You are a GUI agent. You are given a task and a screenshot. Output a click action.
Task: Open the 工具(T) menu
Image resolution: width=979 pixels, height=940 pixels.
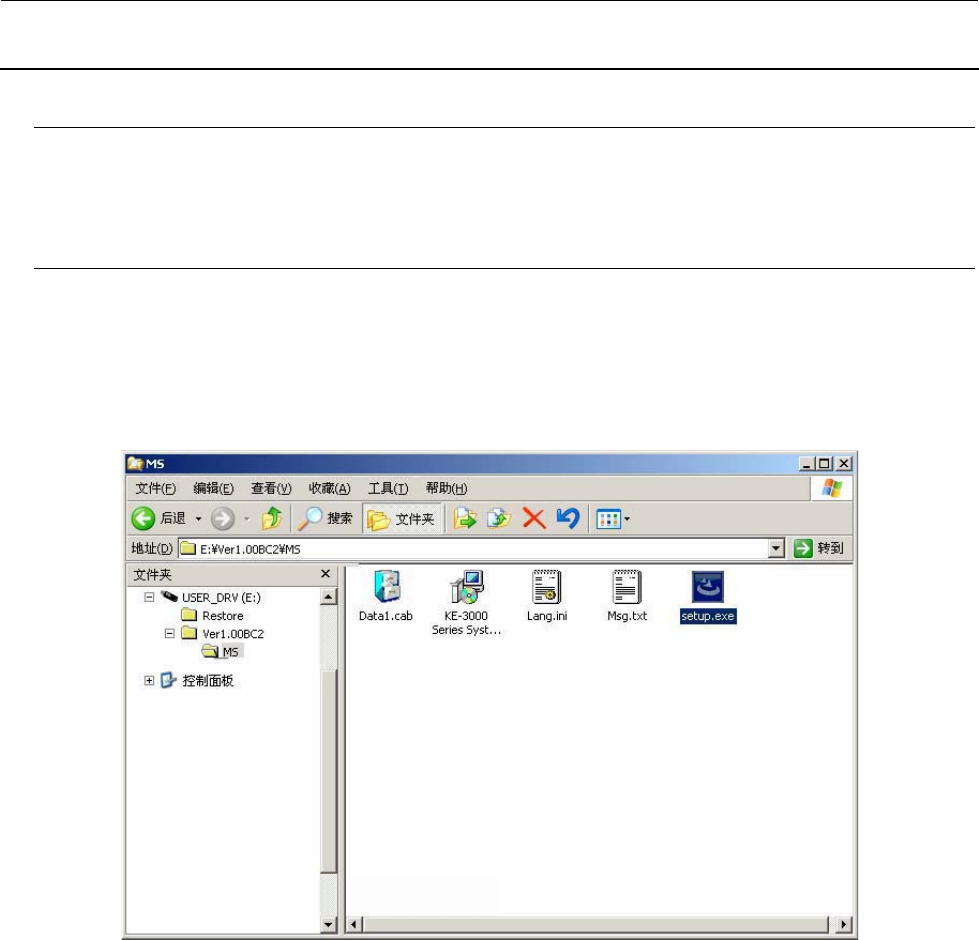coord(388,488)
